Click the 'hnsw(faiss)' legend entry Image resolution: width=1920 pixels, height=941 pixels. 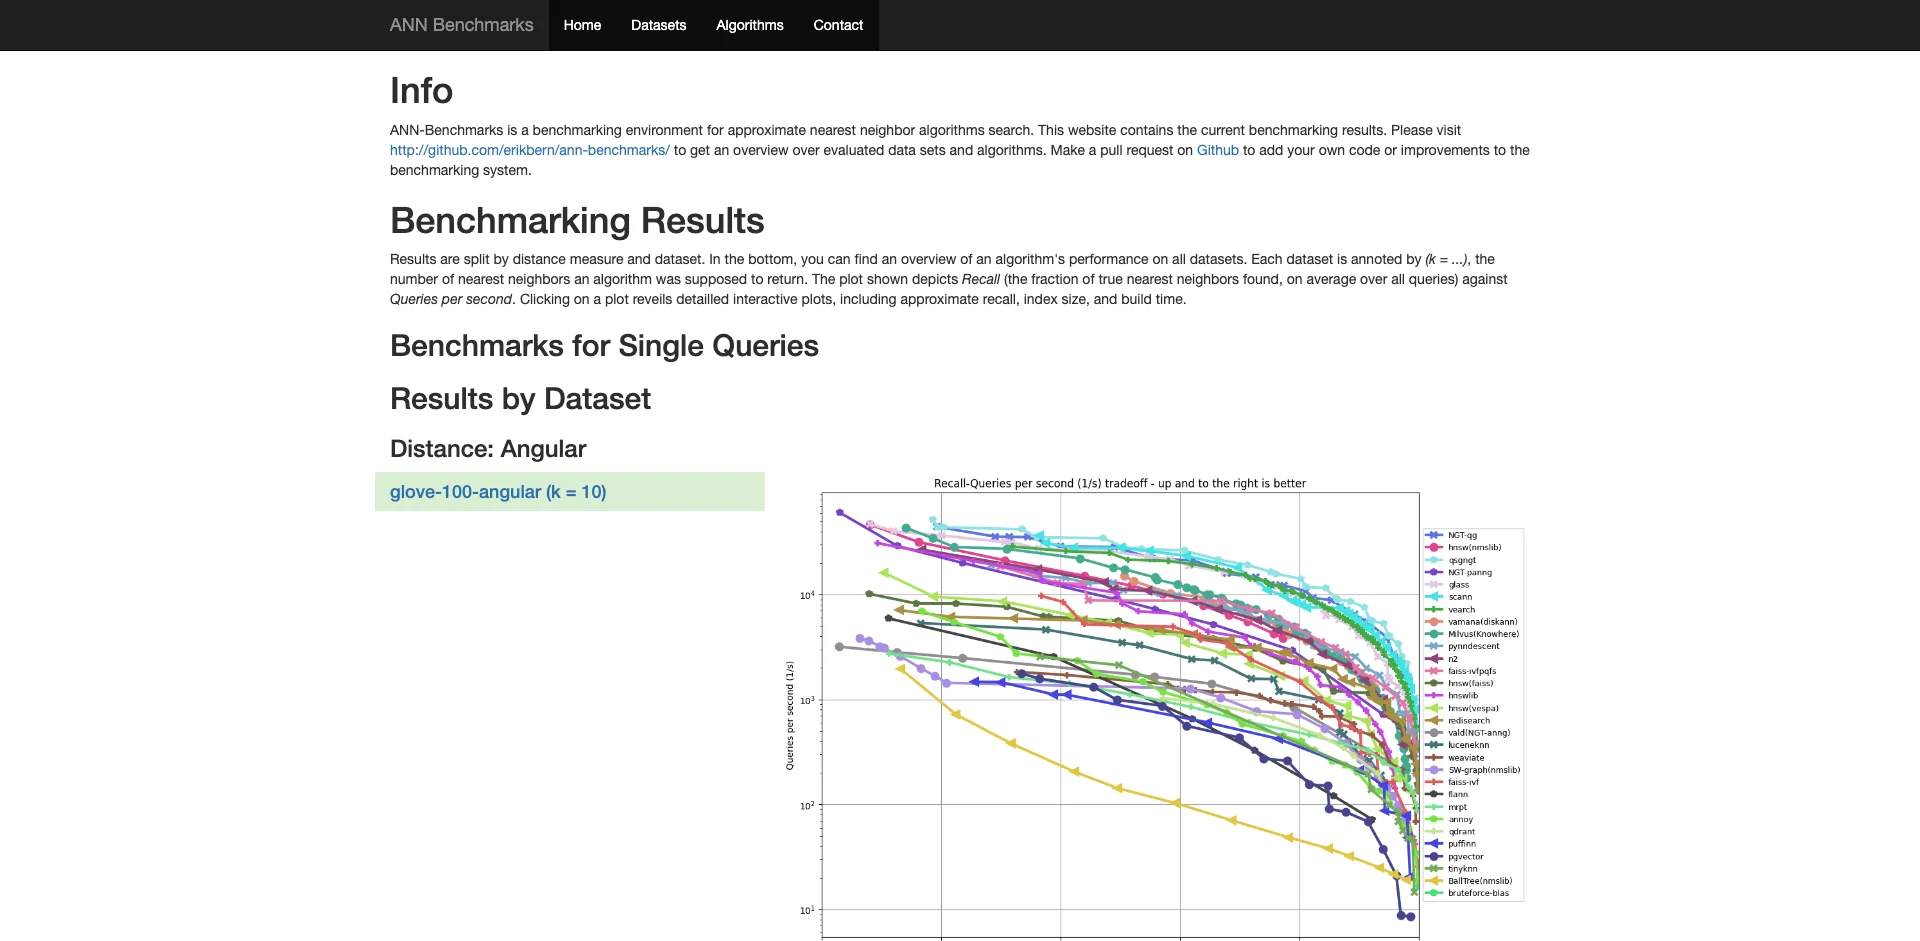tap(1471, 684)
